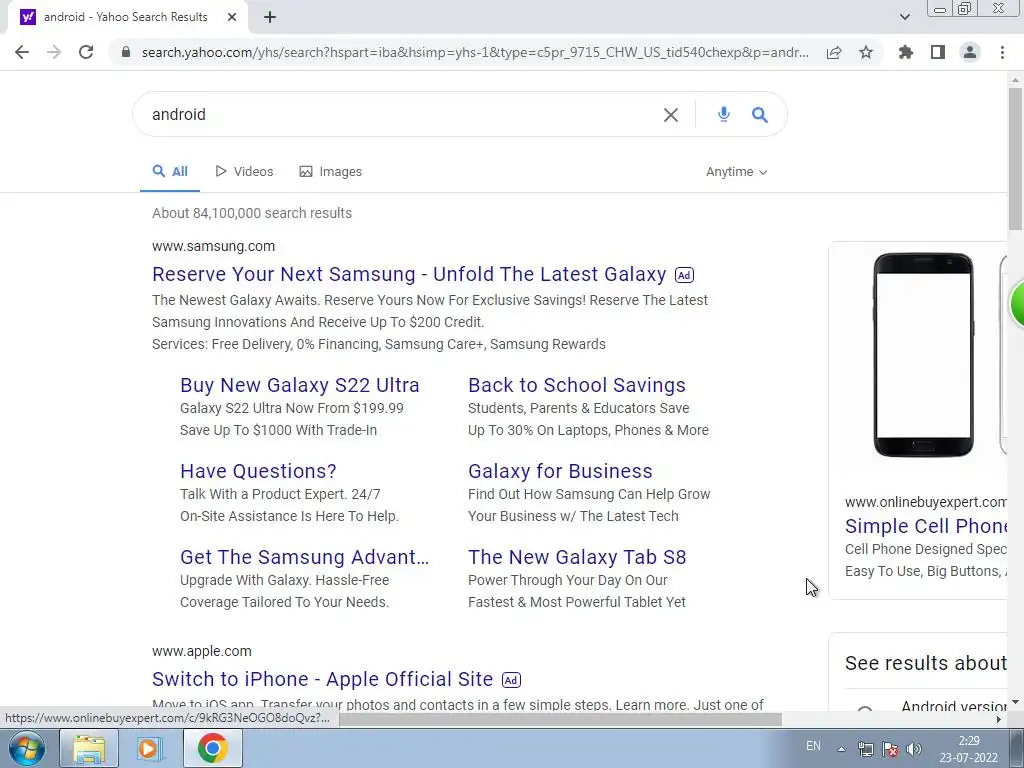The image size is (1024, 768).
Task: Select the All results tab
Action: click(170, 172)
